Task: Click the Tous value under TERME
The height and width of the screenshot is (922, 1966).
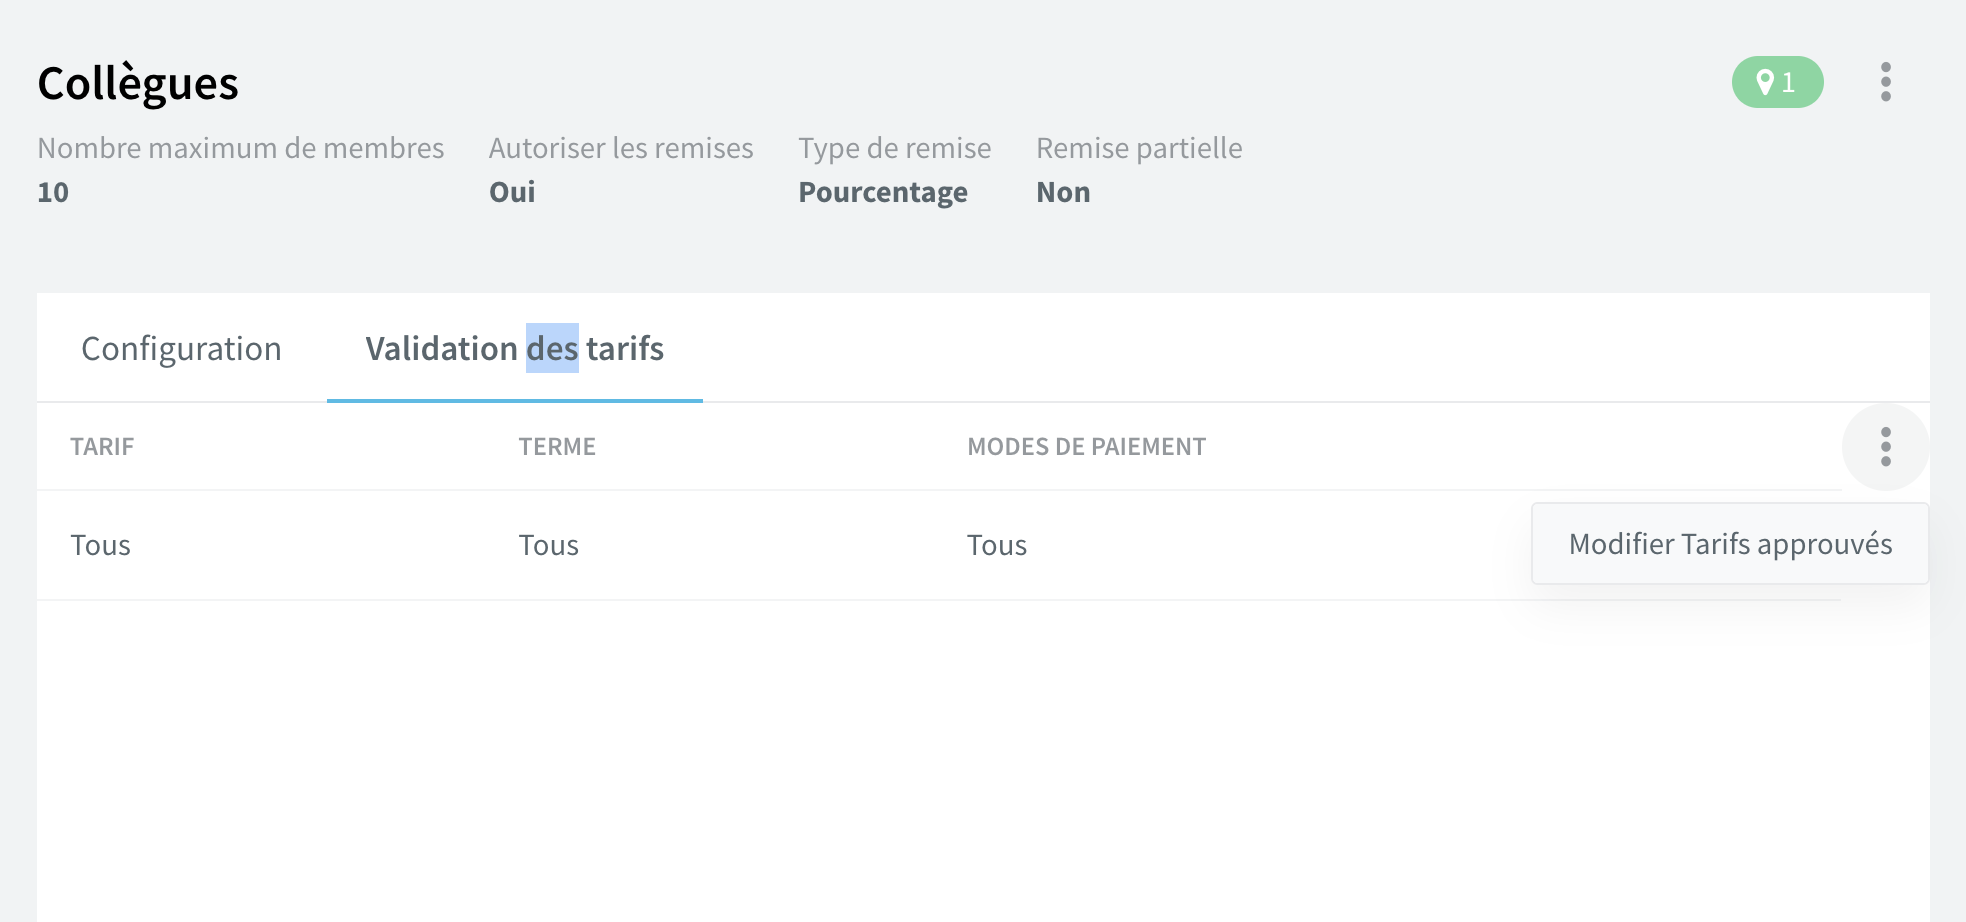Action: pyautogui.click(x=548, y=545)
